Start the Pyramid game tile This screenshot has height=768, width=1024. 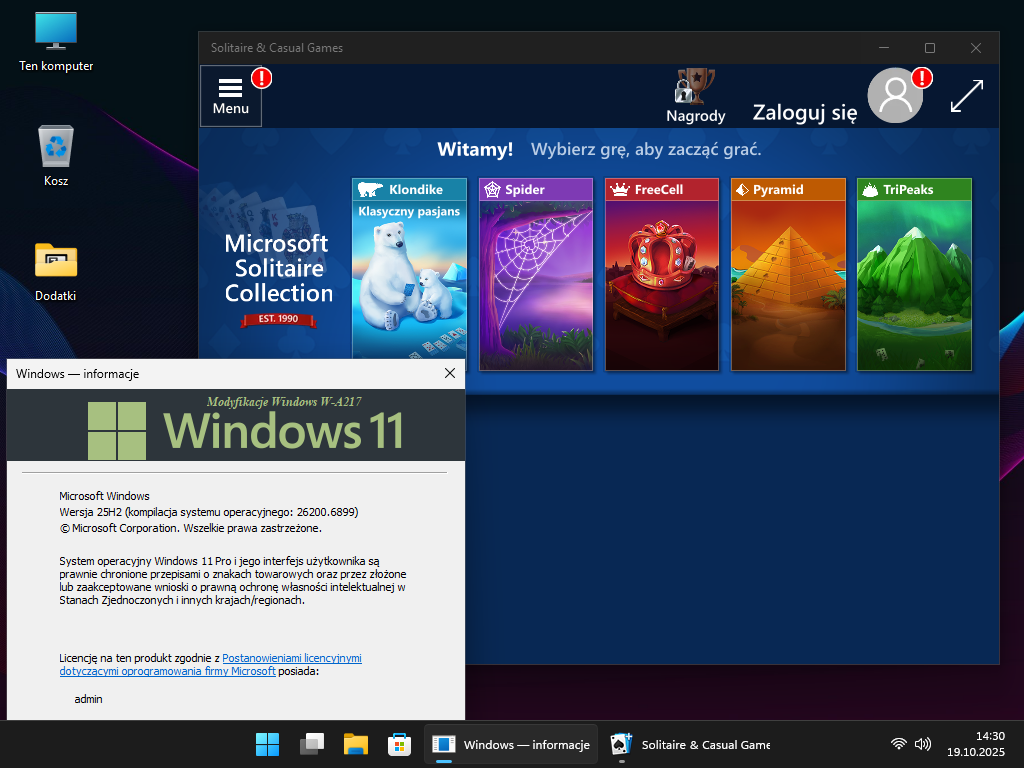[x=788, y=275]
